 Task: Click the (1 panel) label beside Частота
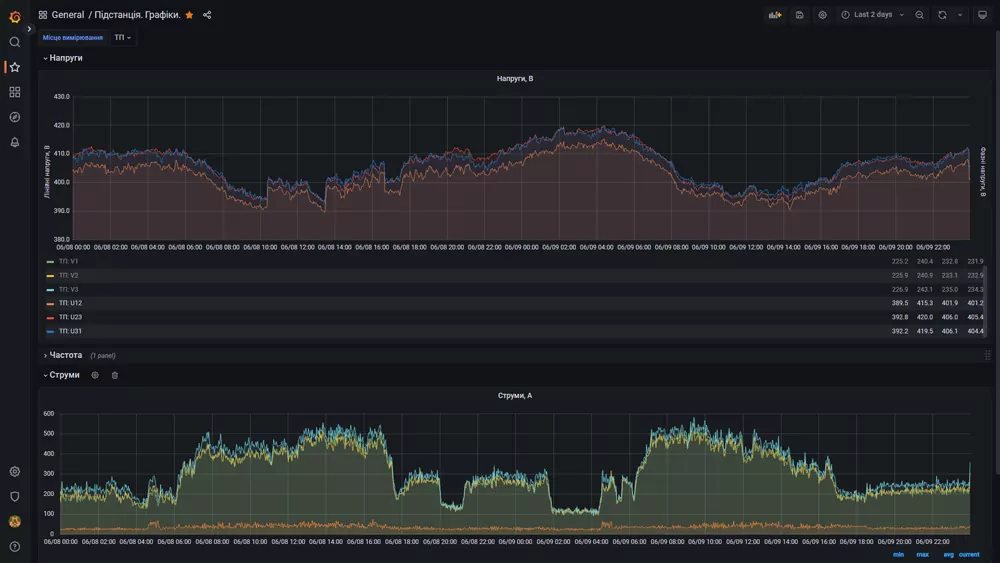coord(103,356)
